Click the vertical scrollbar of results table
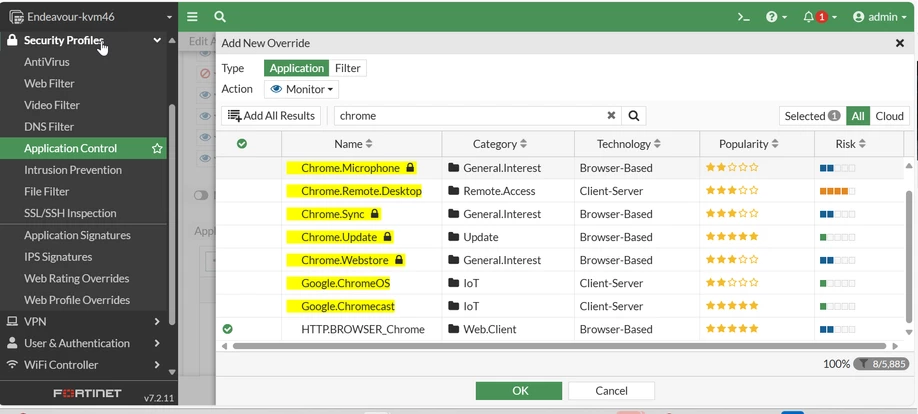 [x=909, y=255]
